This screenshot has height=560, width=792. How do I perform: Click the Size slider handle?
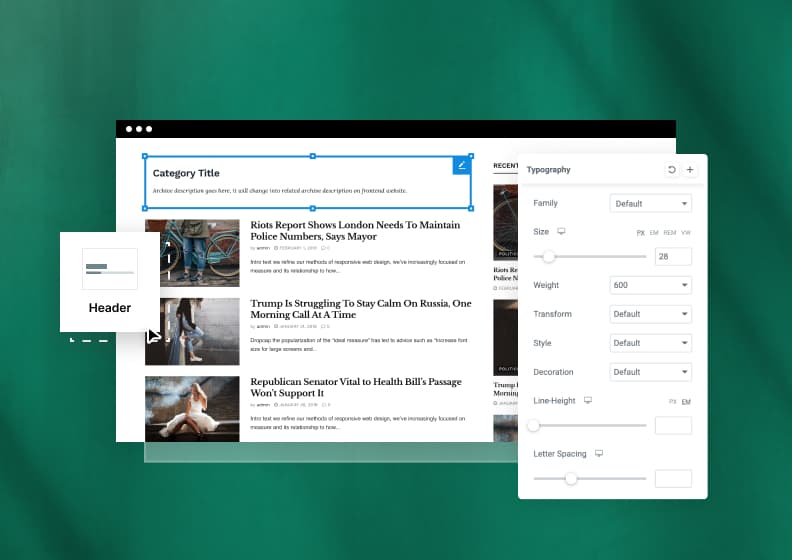click(x=549, y=257)
